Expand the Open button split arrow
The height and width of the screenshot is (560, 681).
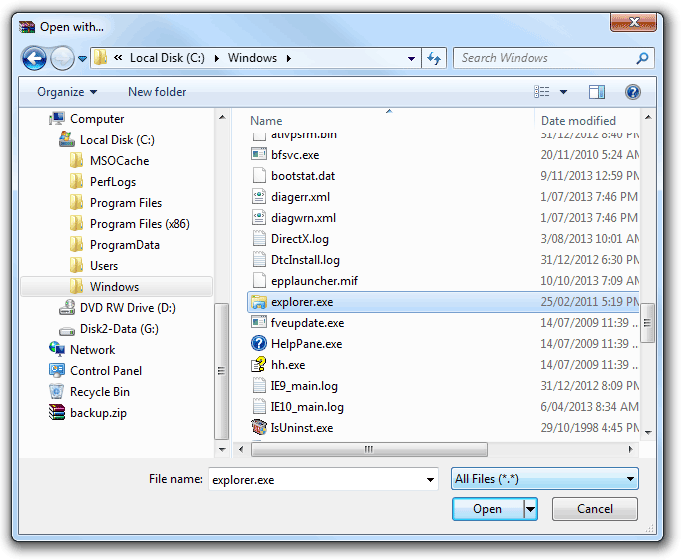click(530, 509)
